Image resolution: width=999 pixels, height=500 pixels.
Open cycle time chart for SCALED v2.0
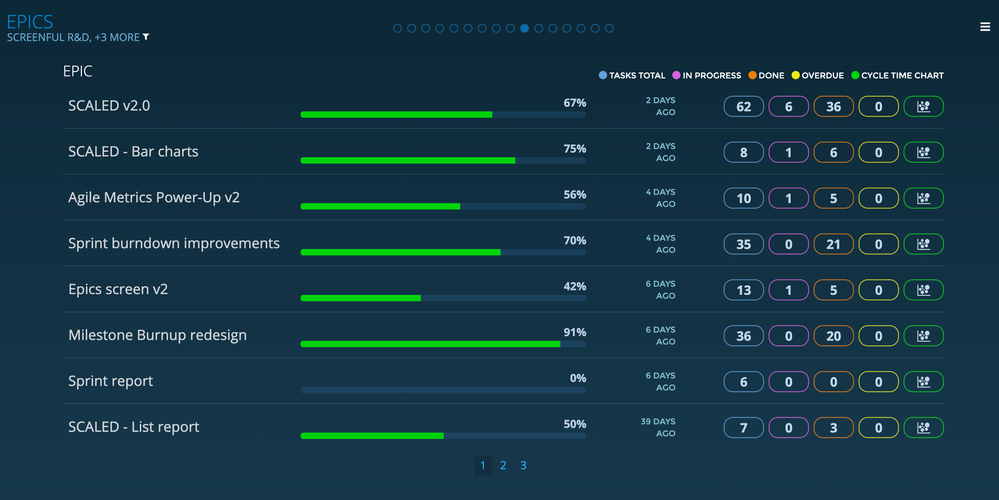click(x=923, y=106)
